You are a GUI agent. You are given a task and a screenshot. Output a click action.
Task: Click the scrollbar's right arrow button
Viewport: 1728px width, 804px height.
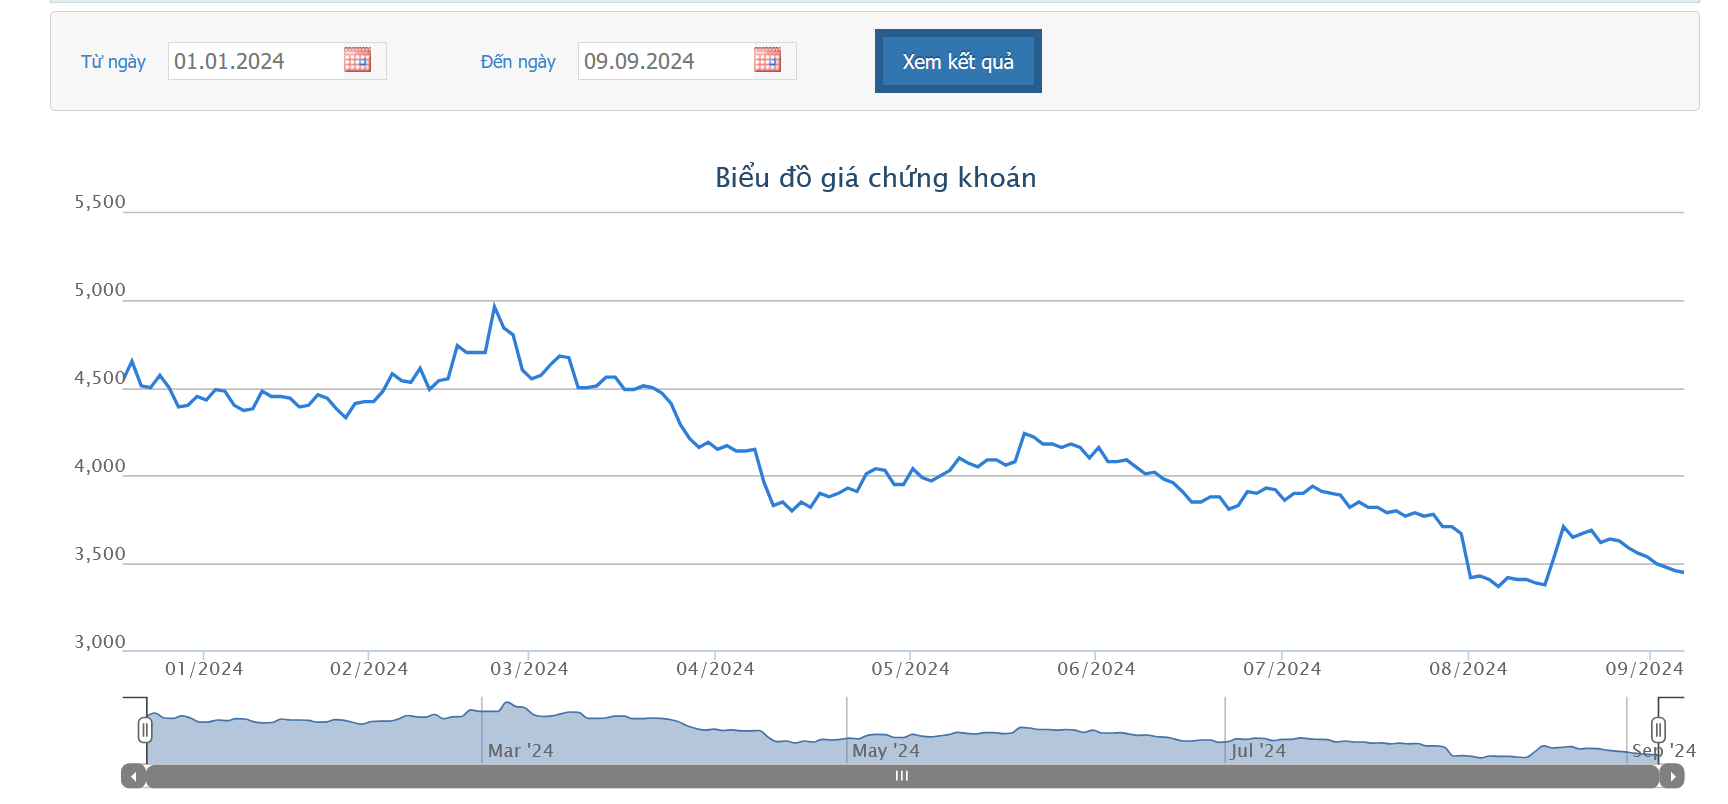(1672, 776)
